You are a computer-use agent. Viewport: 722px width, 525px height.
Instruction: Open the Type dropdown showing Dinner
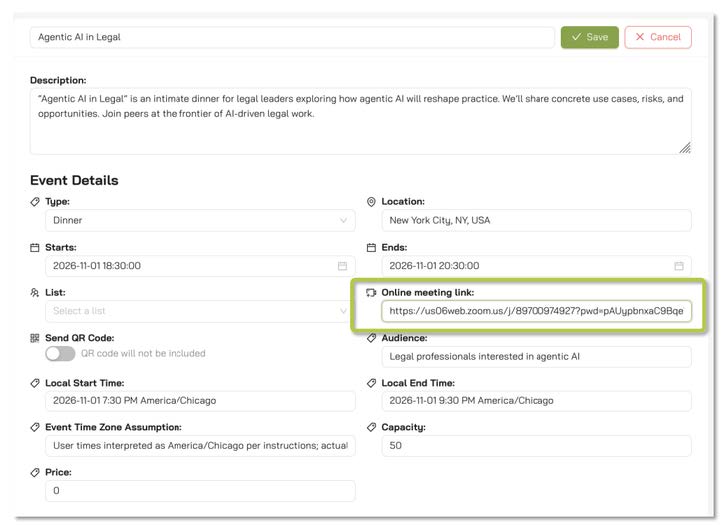pos(200,220)
